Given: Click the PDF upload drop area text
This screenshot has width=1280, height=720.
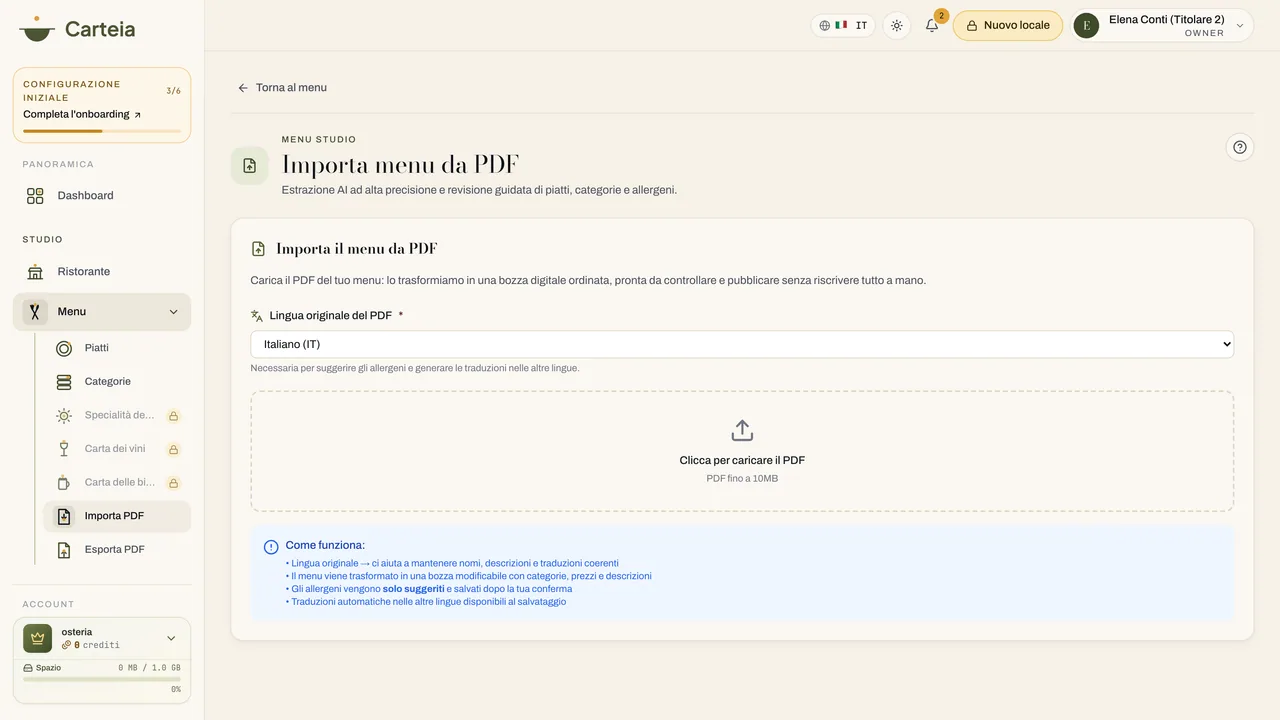Looking at the screenshot, I should [x=742, y=461].
